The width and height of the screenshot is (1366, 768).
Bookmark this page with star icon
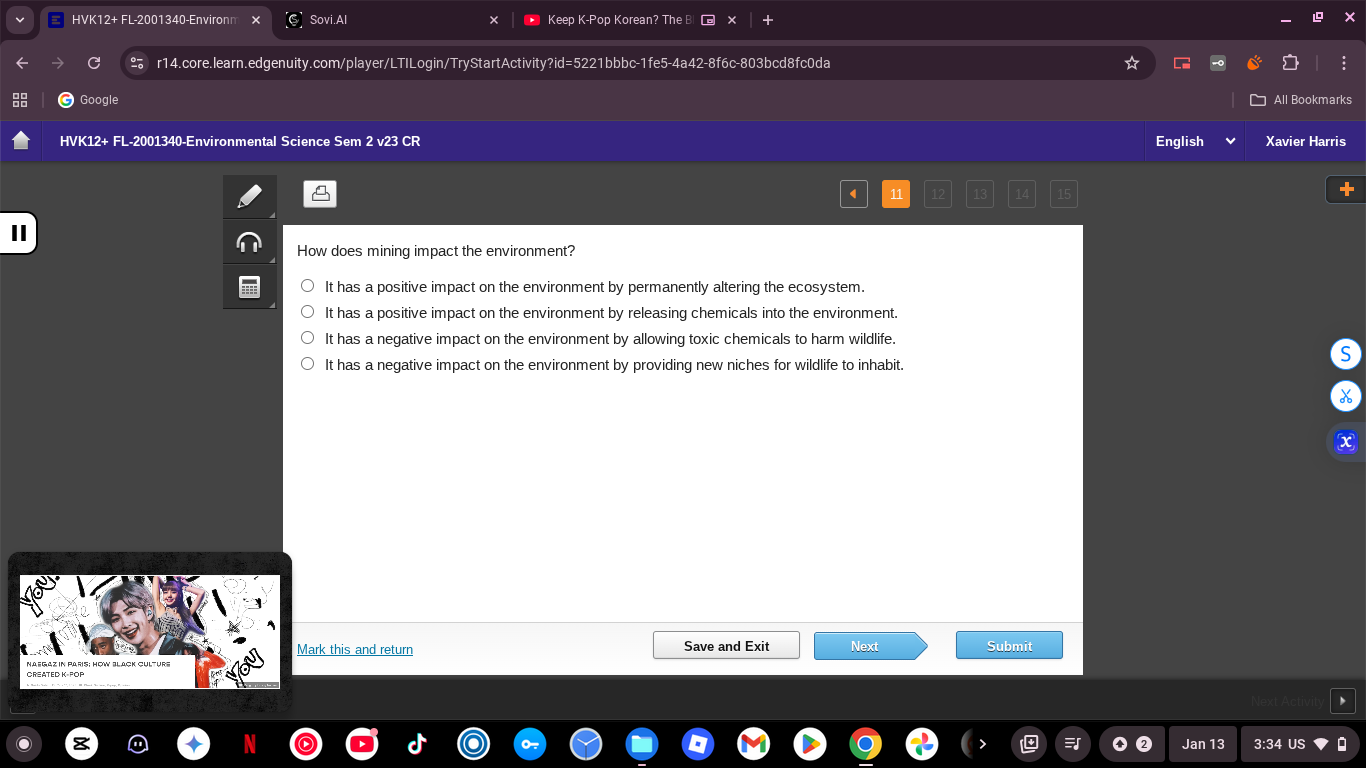(x=1131, y=63)
